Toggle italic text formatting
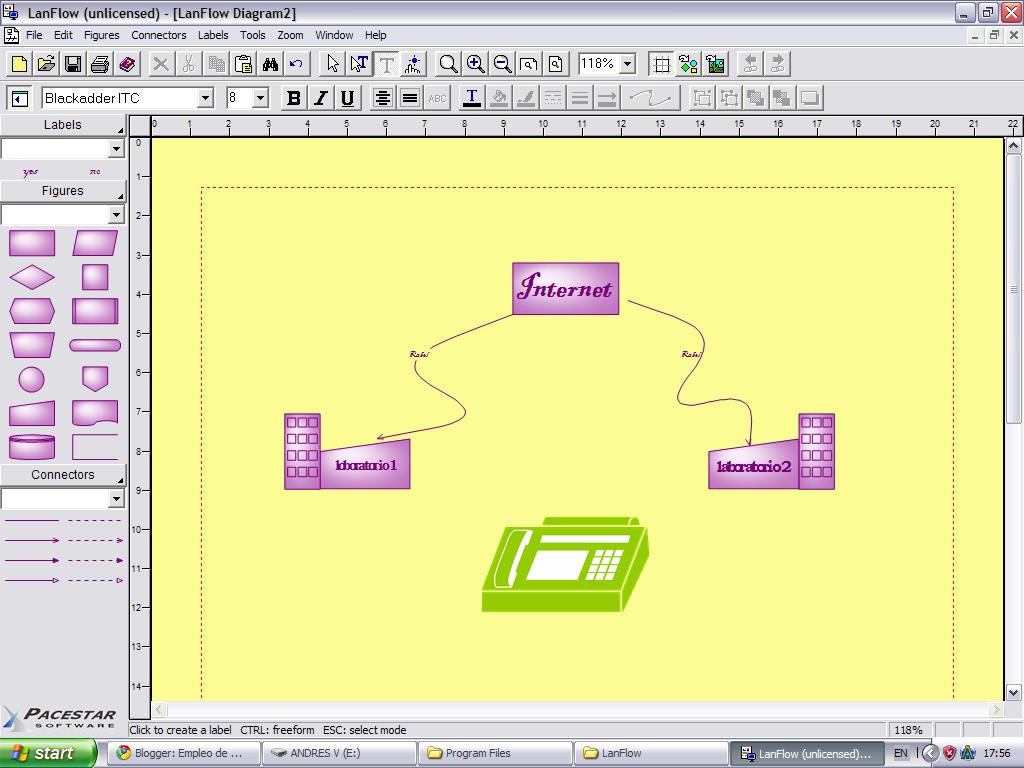This screenshot has width=1024, height=768. tap(318, 97)
